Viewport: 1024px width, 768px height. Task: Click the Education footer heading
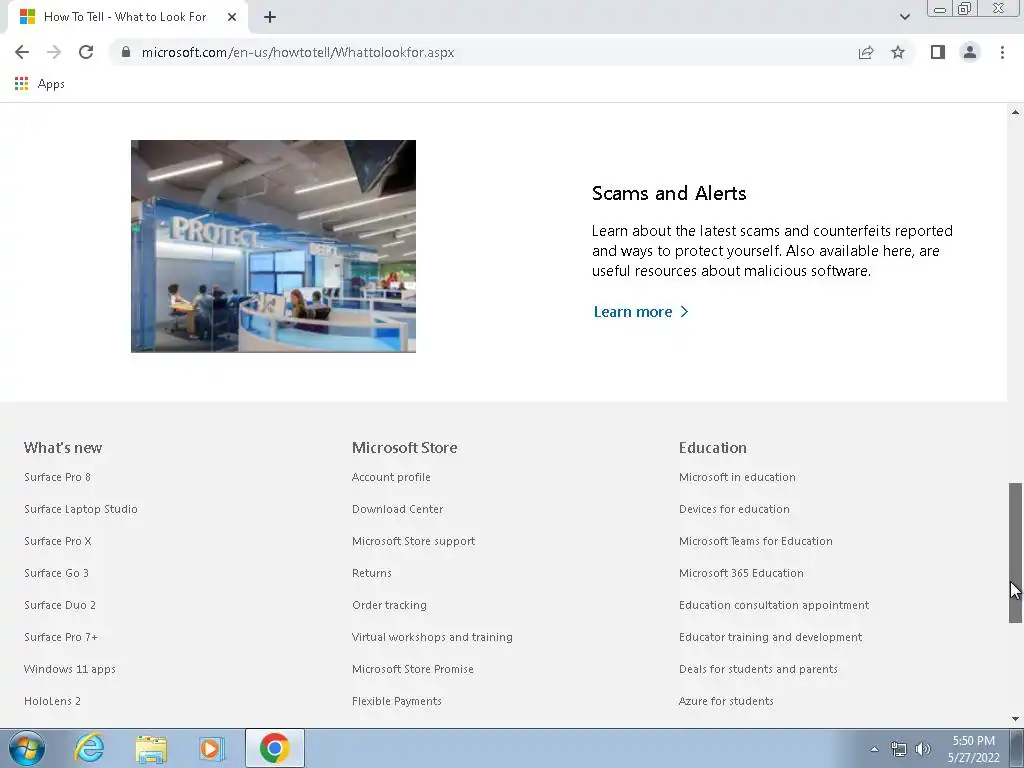[x=713, y=448]
